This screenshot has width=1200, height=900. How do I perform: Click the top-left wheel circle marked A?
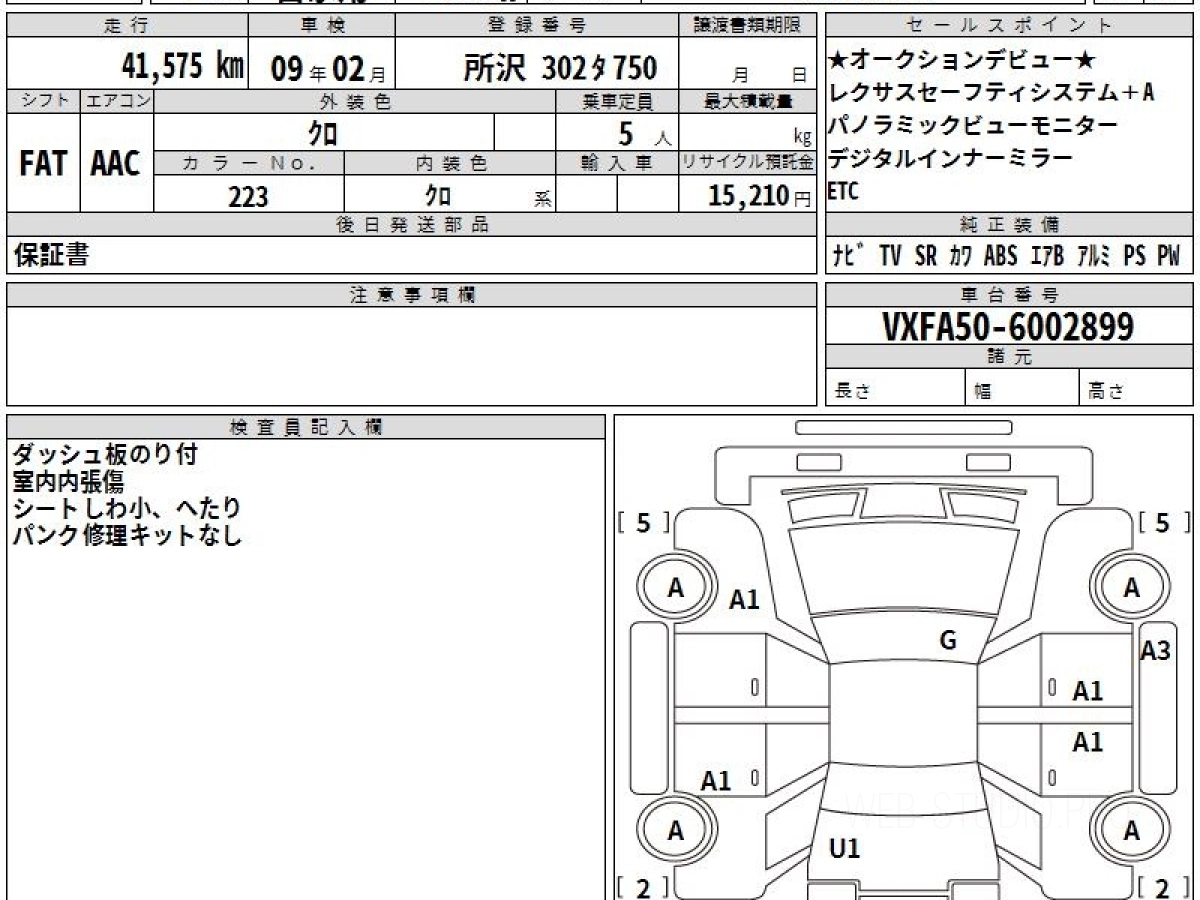point(675,589)
